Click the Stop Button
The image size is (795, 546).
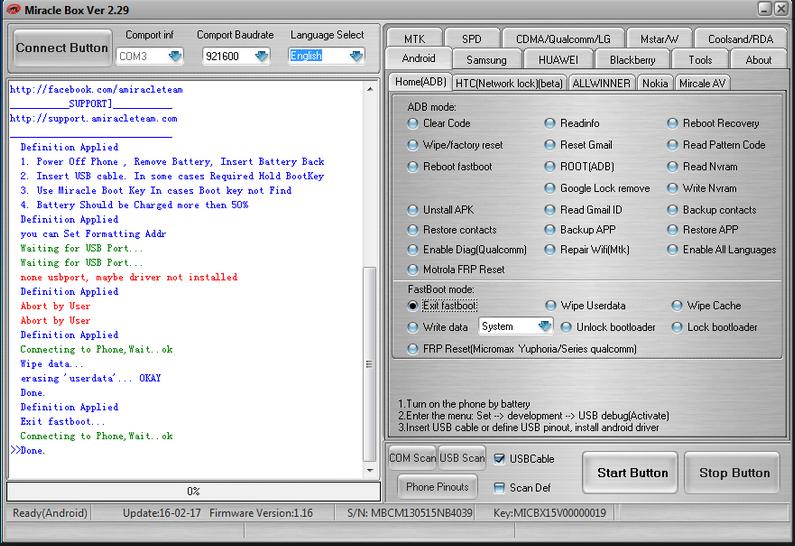734,472
